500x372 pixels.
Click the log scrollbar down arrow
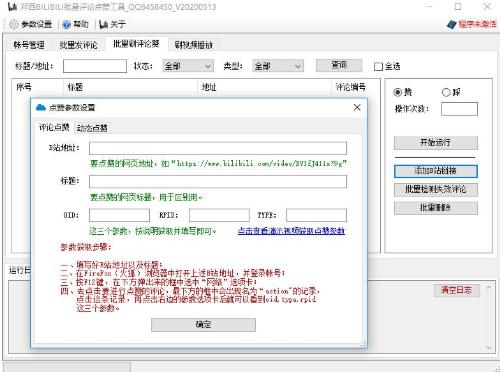[x=489, y=347]
